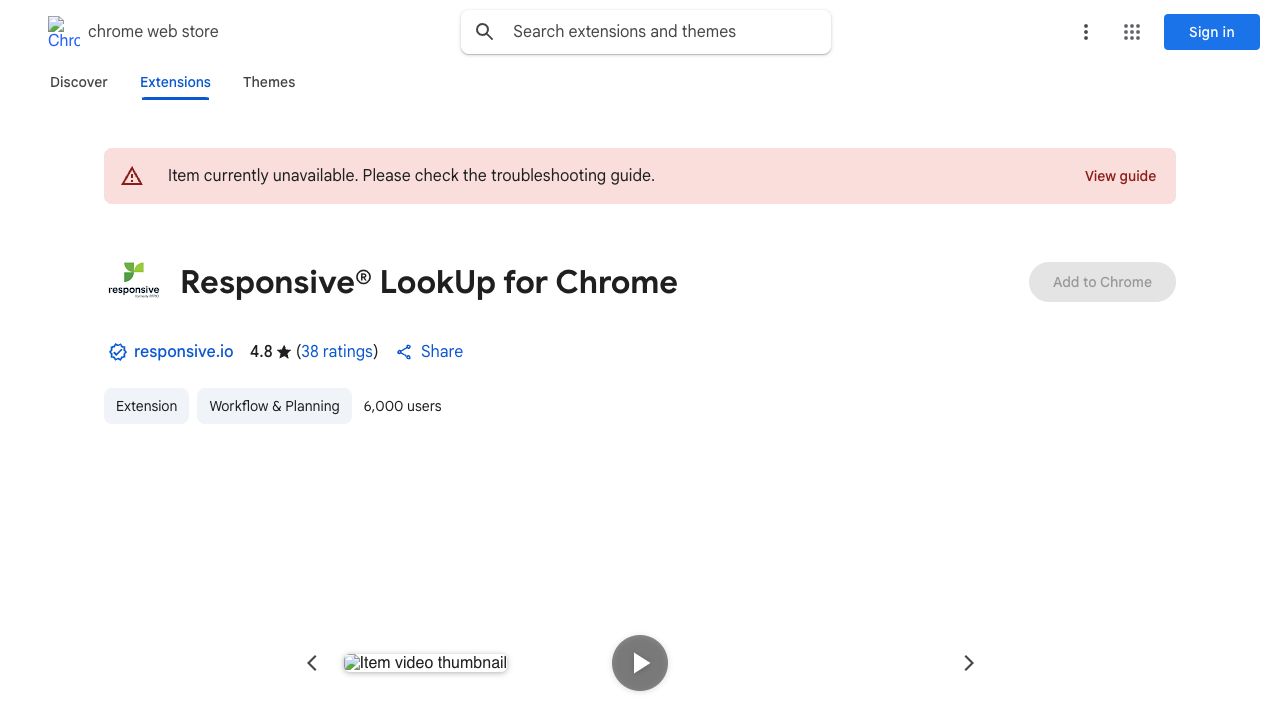Play the item video preview
1280x720 pixels.
click(x=640, y=663)
